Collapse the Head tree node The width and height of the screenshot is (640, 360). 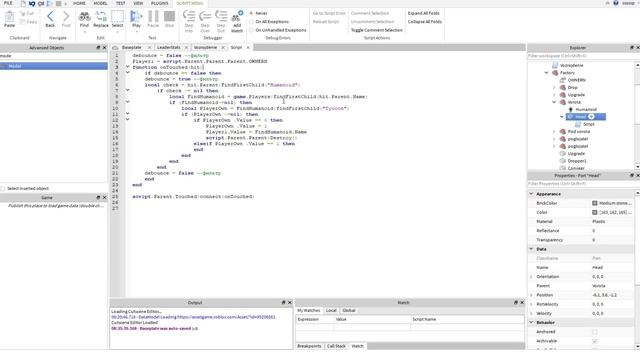coord(562,117)
